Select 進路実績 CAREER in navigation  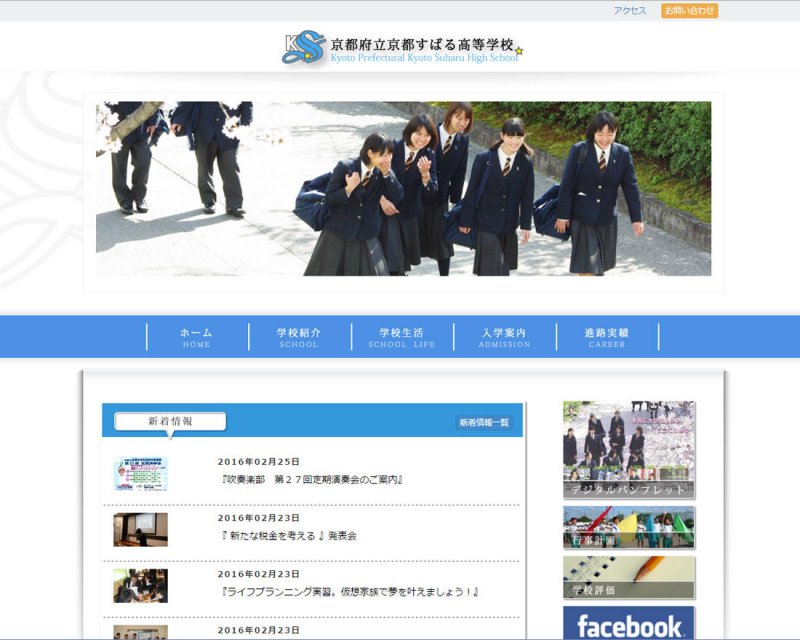coord(607,337)
